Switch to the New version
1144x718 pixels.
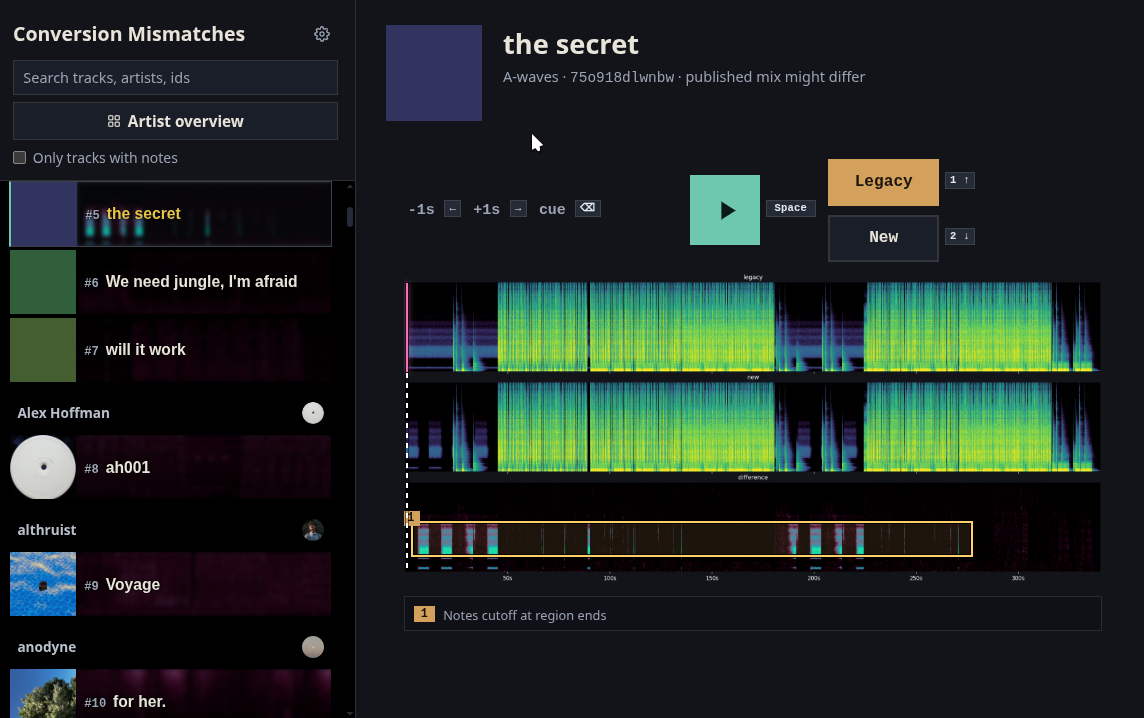point(884,238)
